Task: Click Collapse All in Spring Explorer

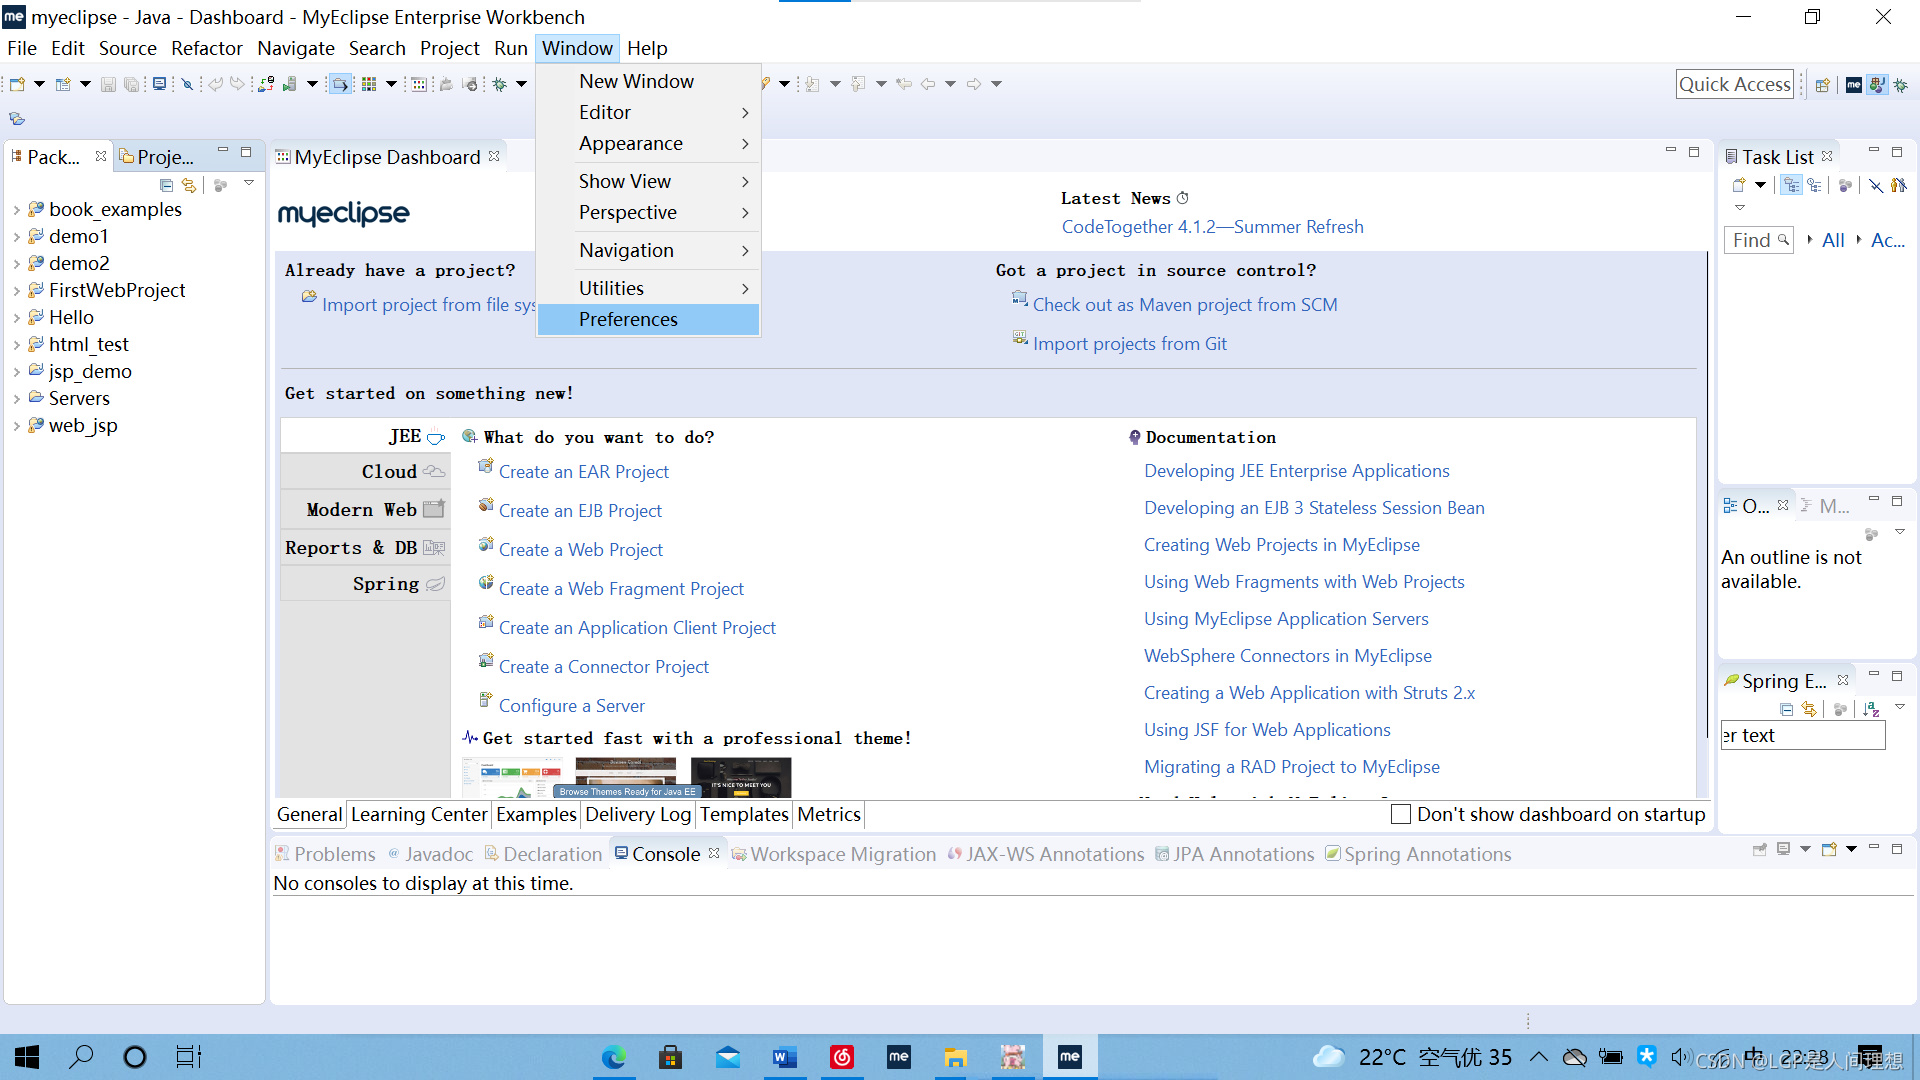Action: click(x=1786, y=709)
